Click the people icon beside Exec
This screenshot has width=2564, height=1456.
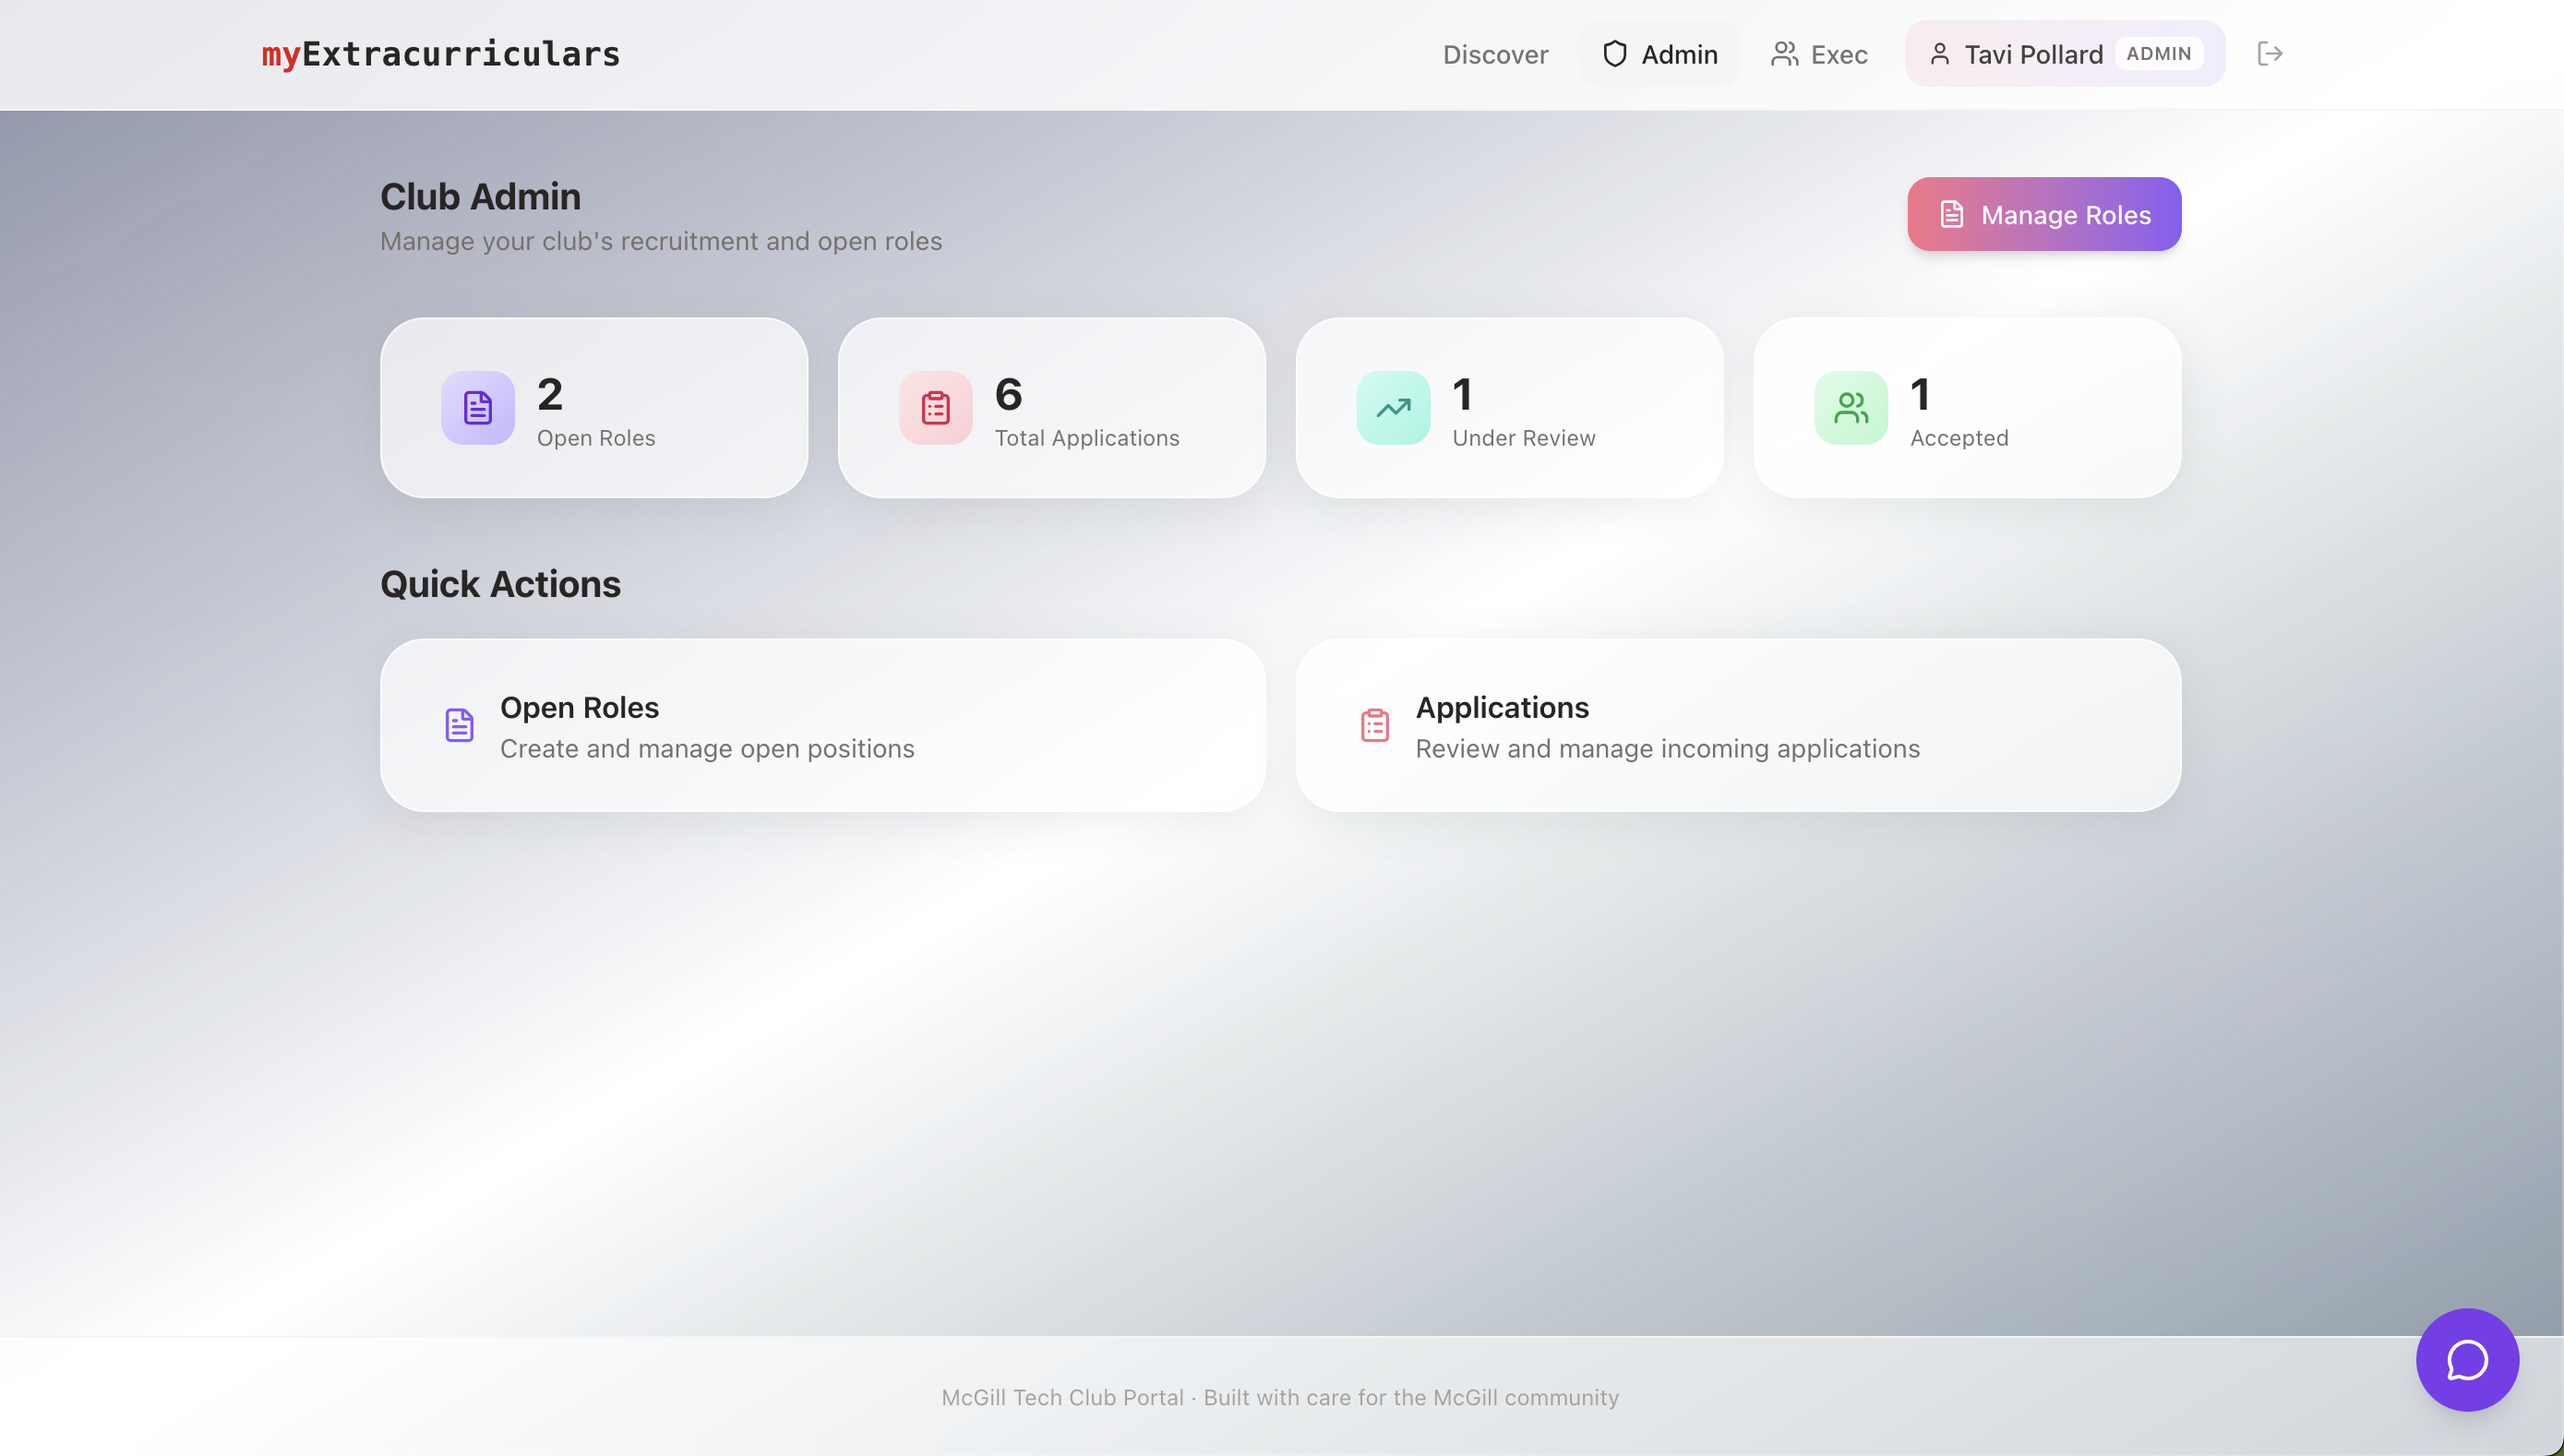point(1784,54)
